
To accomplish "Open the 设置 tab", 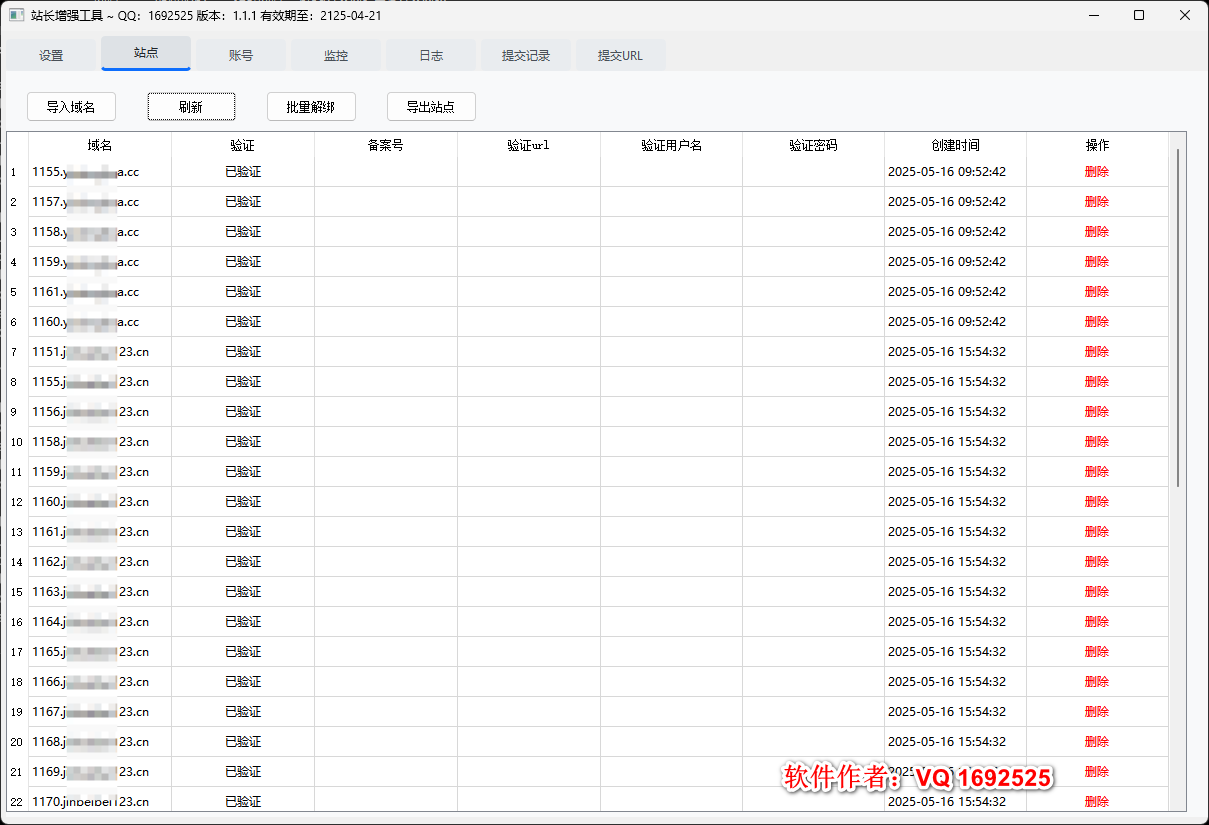I will tap(51, 56).
